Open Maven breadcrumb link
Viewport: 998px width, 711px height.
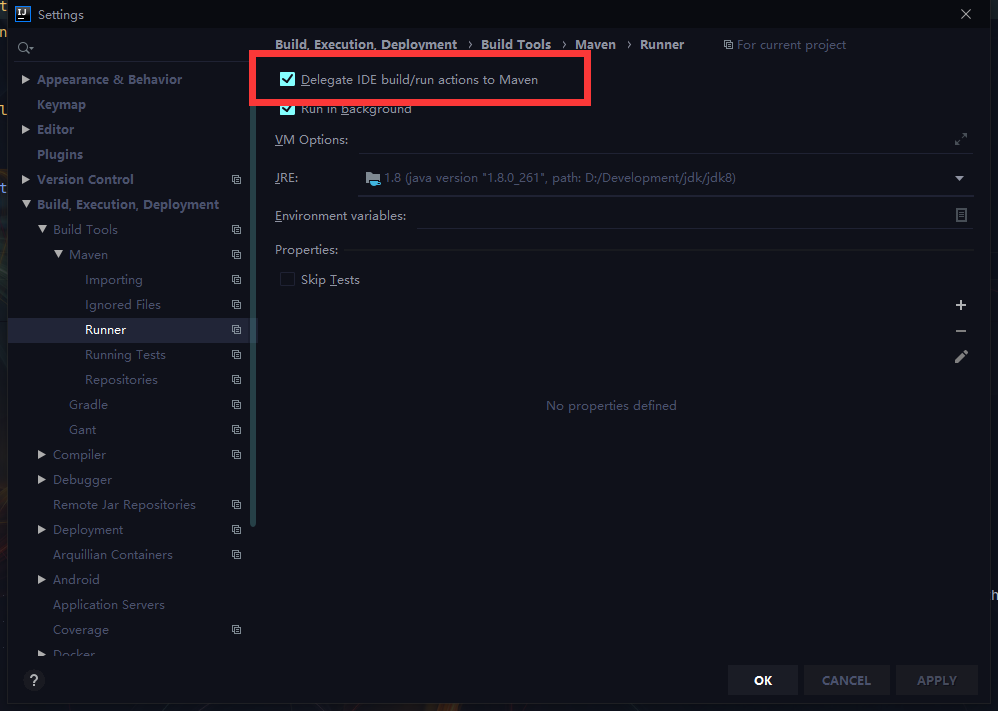click(595, 44)
